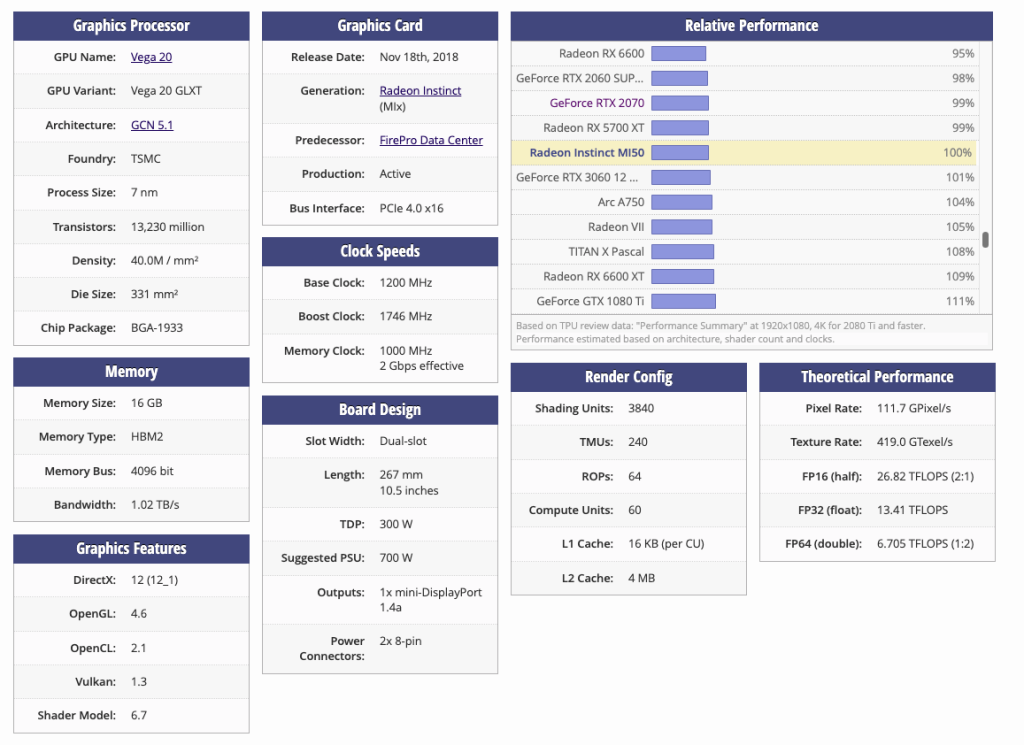Screen dimensions: 1024x745
Task: Click the TDP value 300 W
Action: (x=396, y=524)
